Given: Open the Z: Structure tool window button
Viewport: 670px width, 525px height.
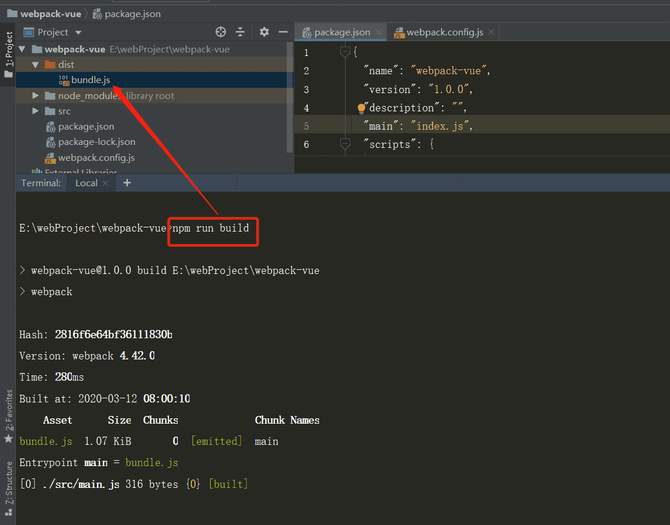Looking at the screenshot, I should (x=9, y=489).
